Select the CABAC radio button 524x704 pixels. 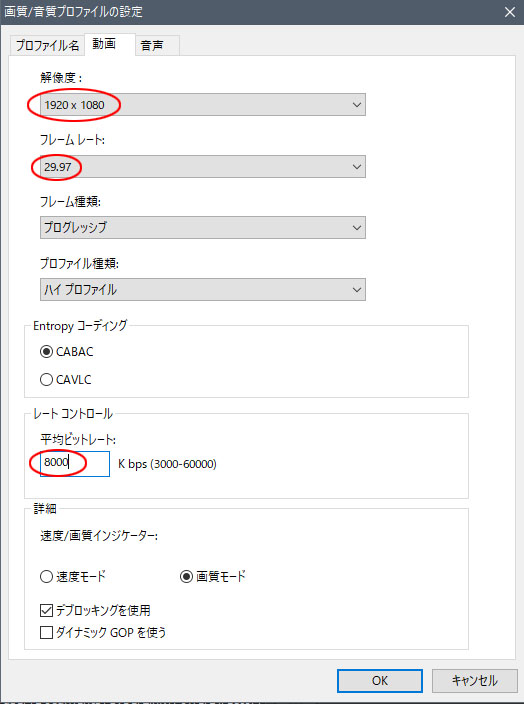click(x=46, y=352)
